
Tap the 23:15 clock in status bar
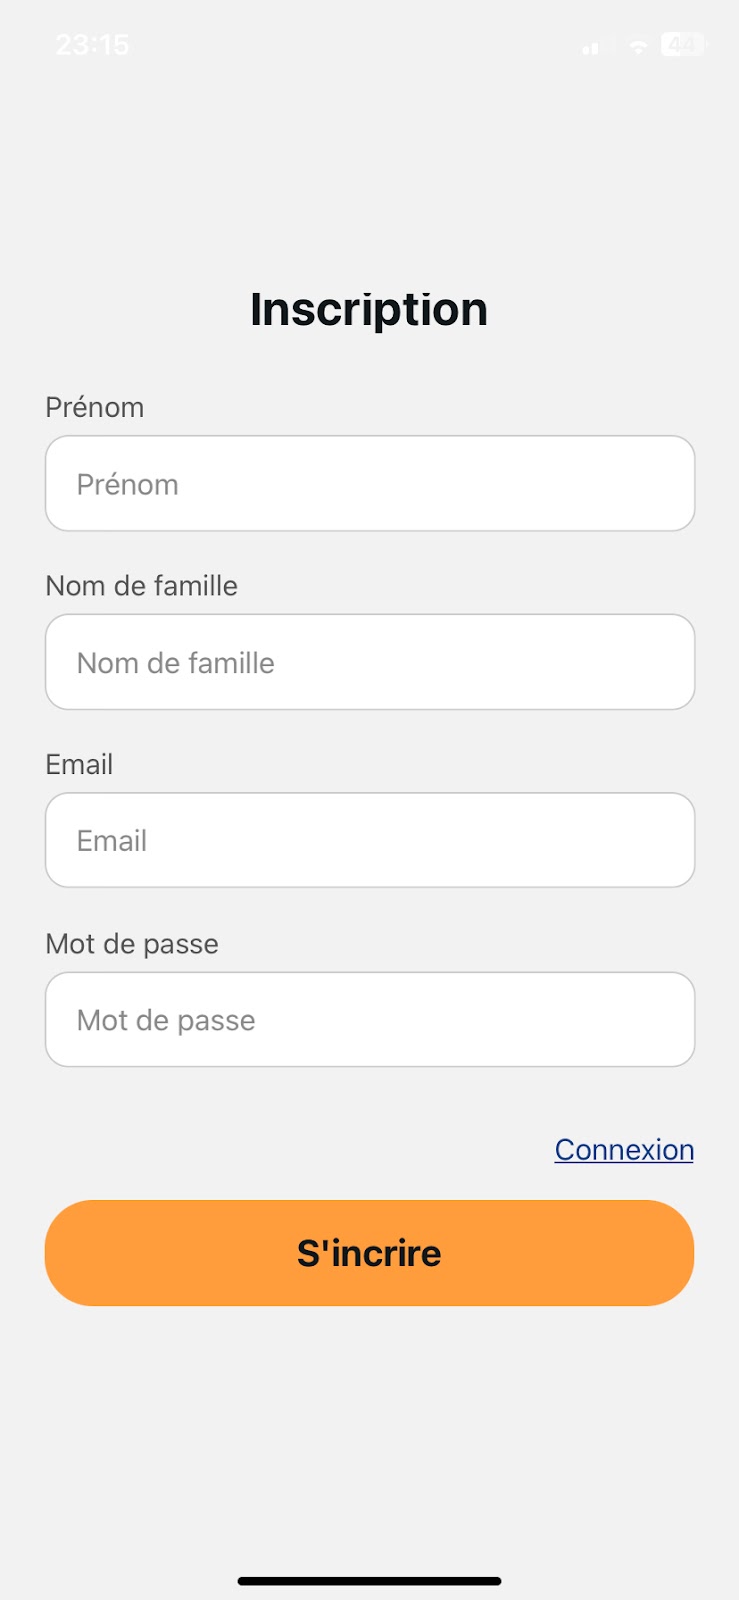pyautogui.click(x=92, y=45)
